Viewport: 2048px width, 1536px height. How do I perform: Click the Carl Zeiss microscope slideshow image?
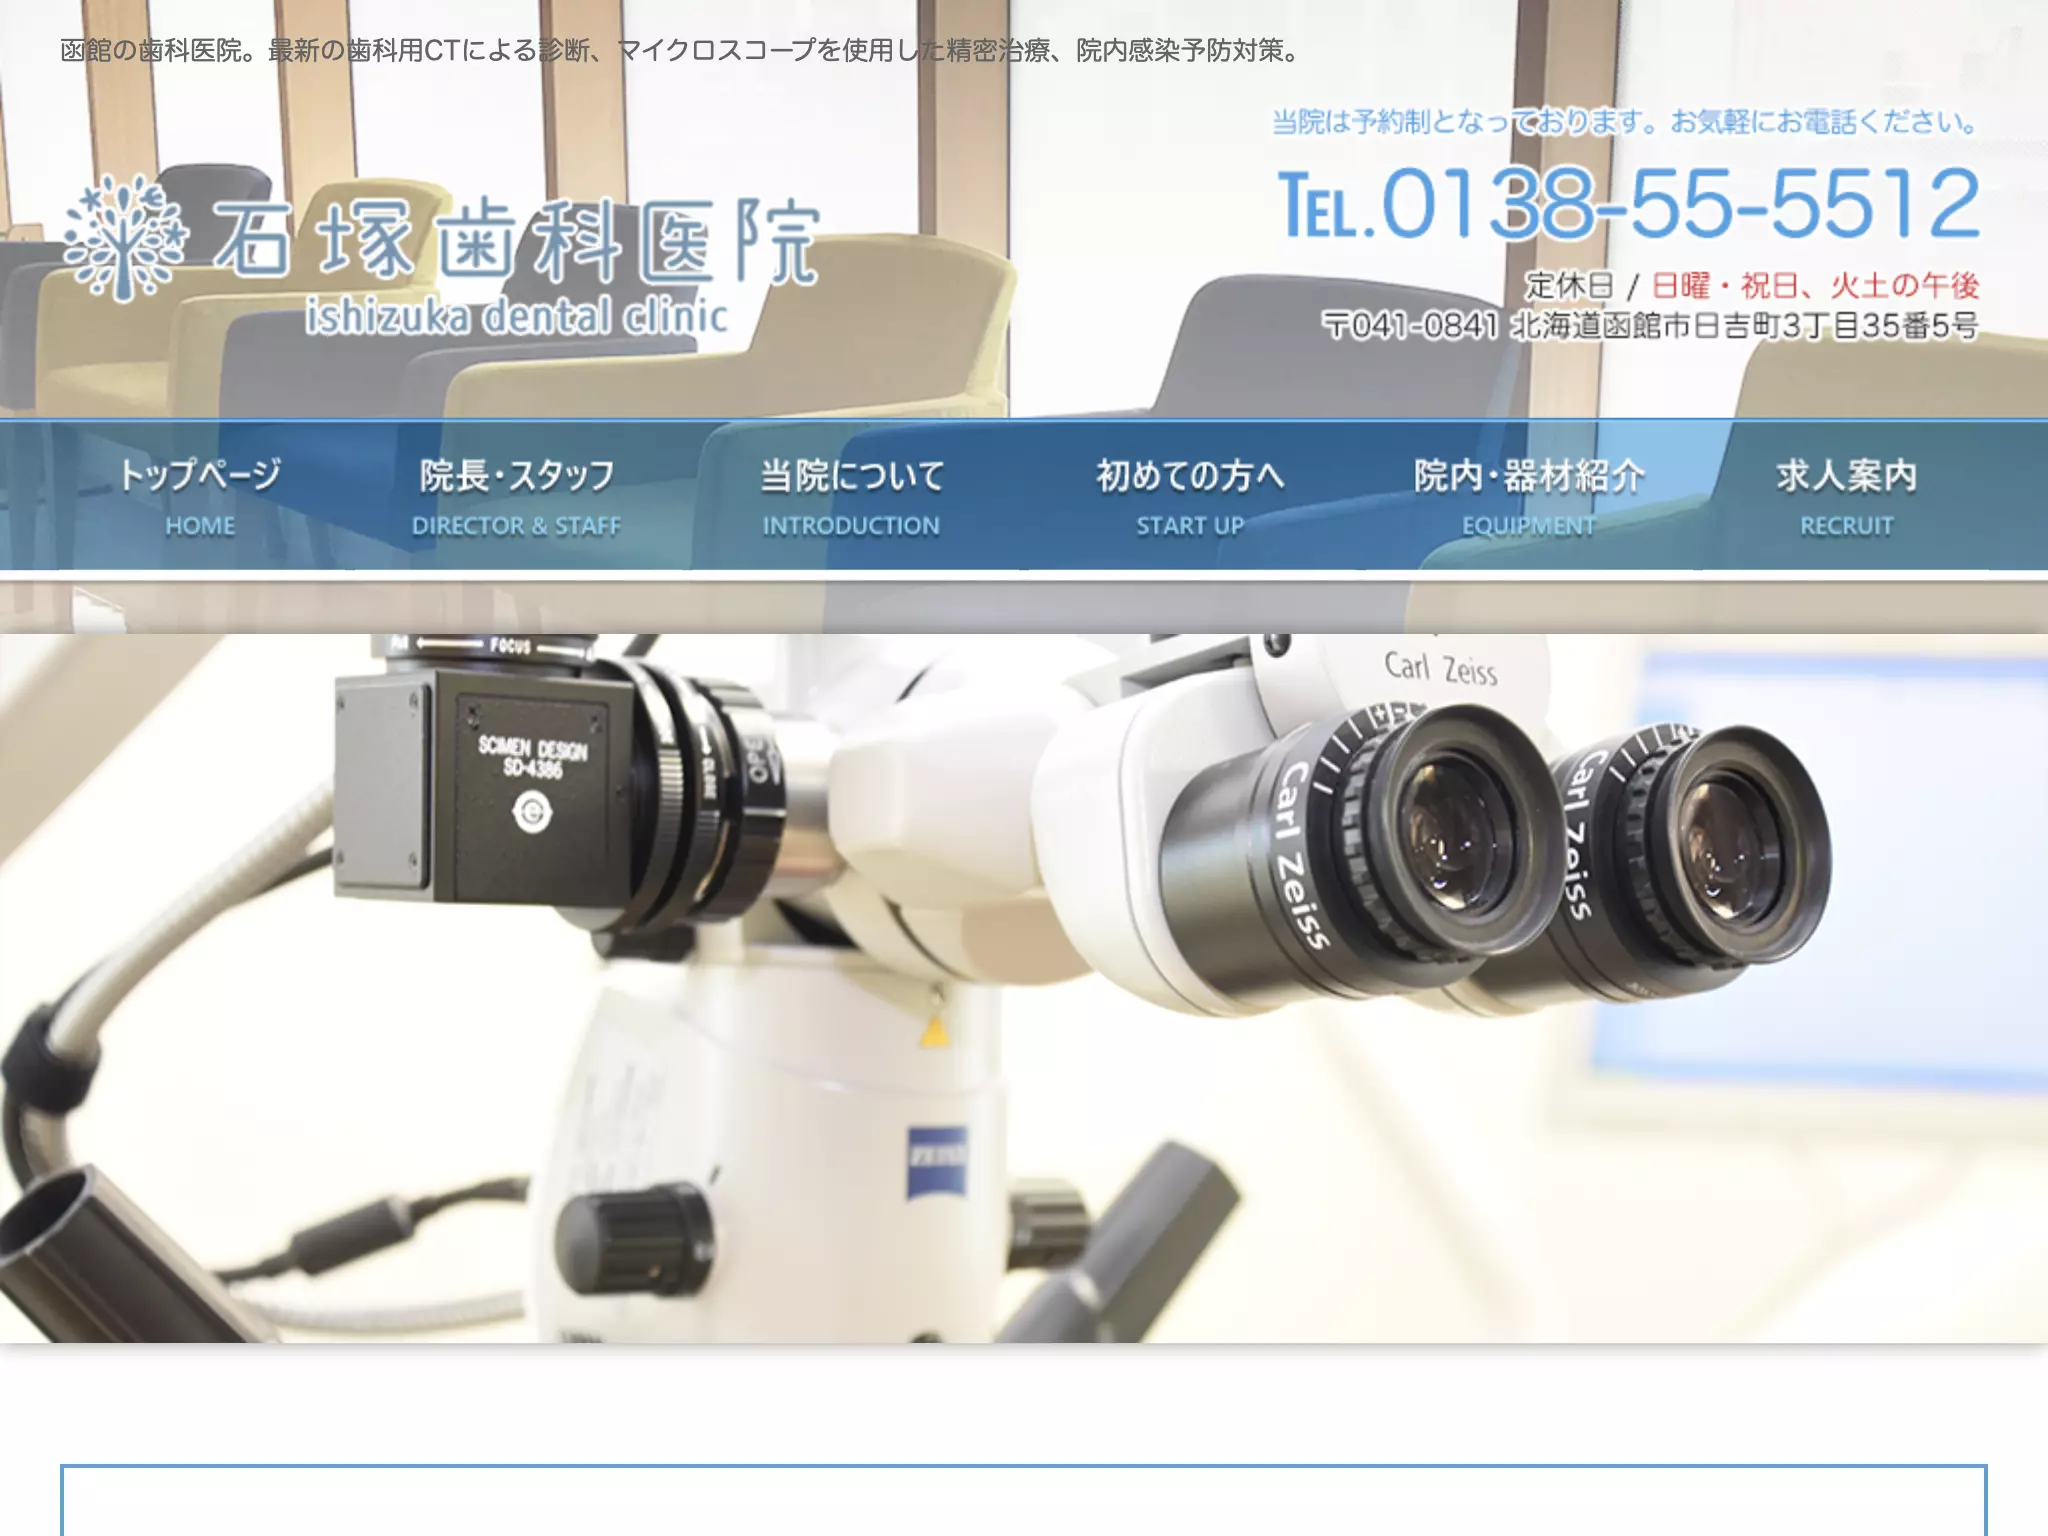(1024, 988)
